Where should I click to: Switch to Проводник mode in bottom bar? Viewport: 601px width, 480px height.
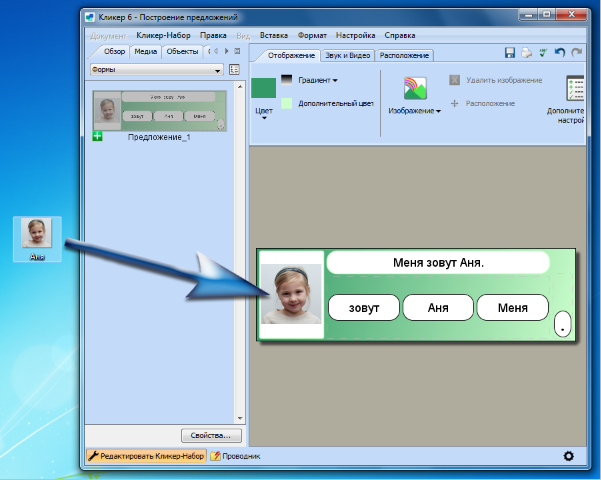coord(235,456)
